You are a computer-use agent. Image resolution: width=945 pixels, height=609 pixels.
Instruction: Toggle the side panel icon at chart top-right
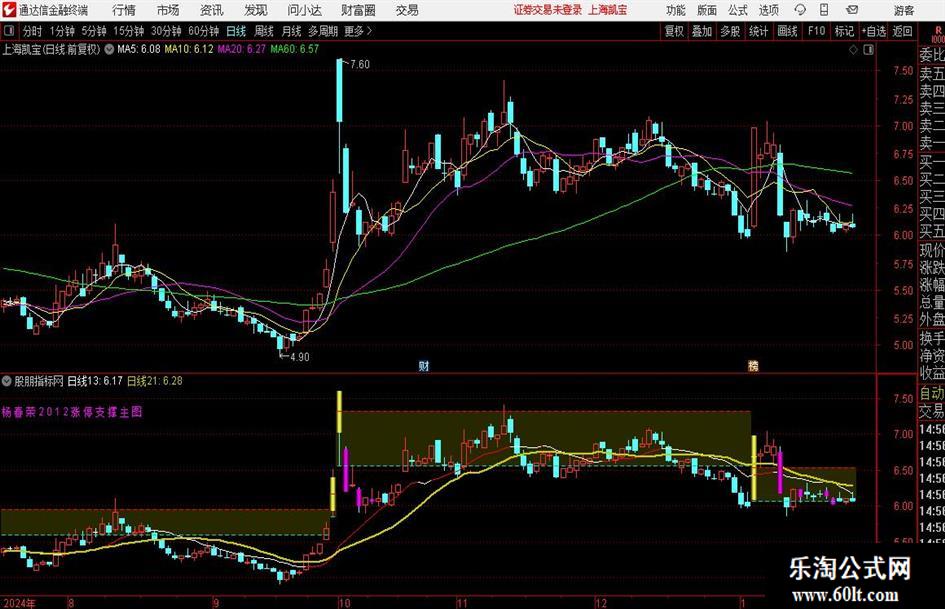(x=868, y=50)
